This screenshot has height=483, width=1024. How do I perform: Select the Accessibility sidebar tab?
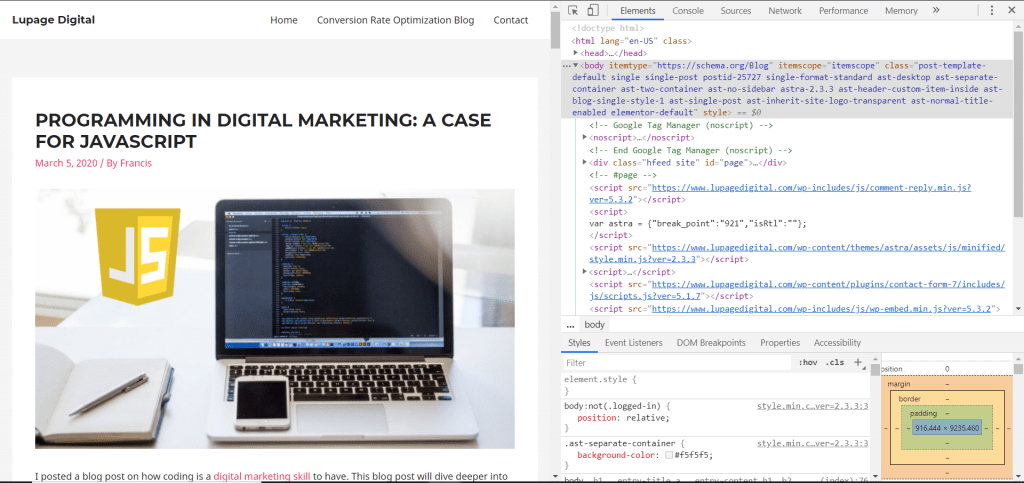click(837, 343)
